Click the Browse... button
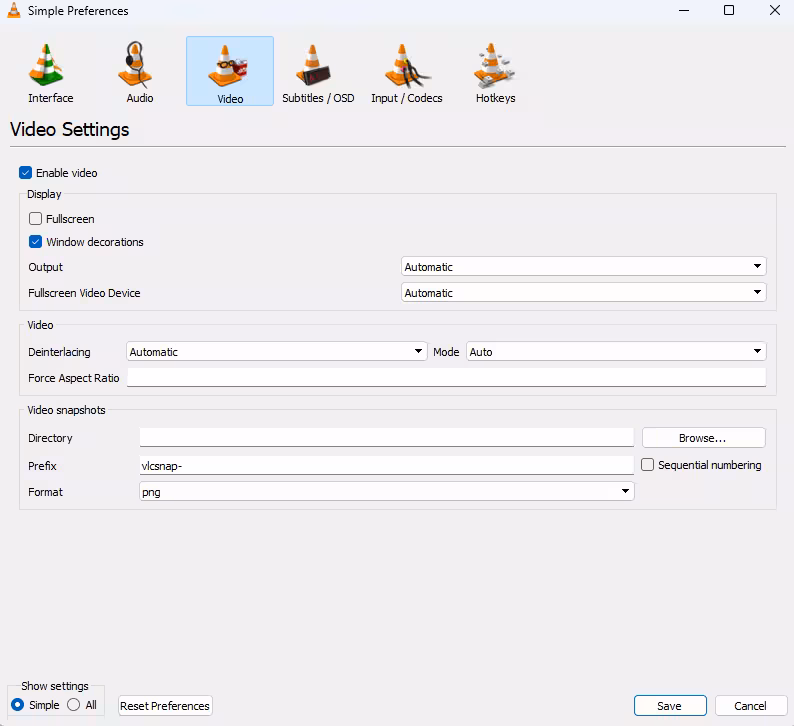Viewport: 794px width, 726px height. tap(703, 438)
